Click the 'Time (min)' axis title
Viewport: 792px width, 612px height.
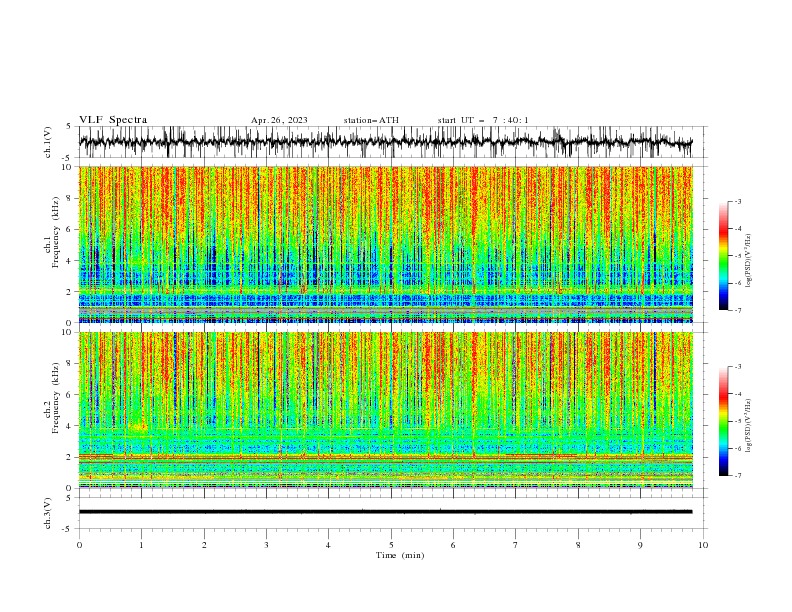400,555
